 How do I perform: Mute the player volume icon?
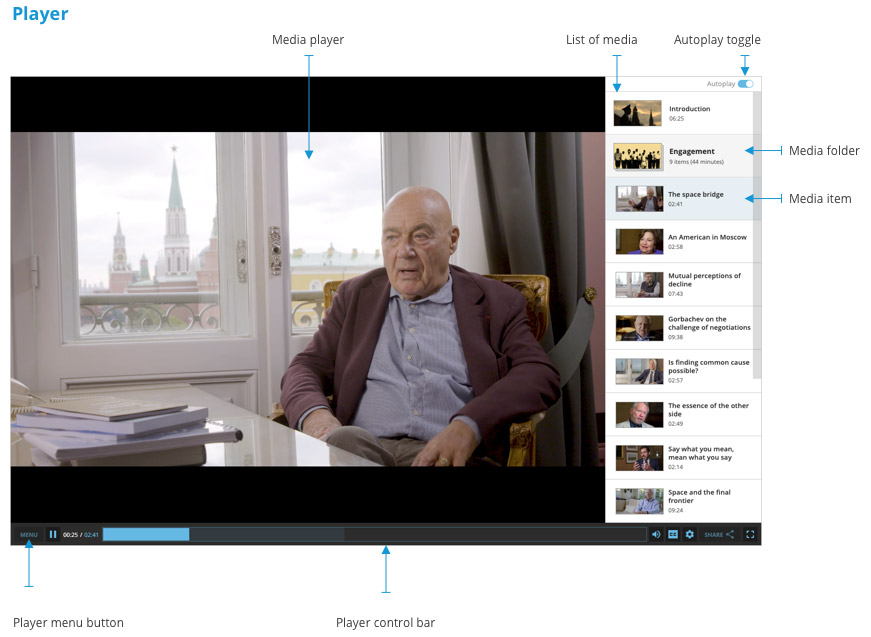click(656, 535)
